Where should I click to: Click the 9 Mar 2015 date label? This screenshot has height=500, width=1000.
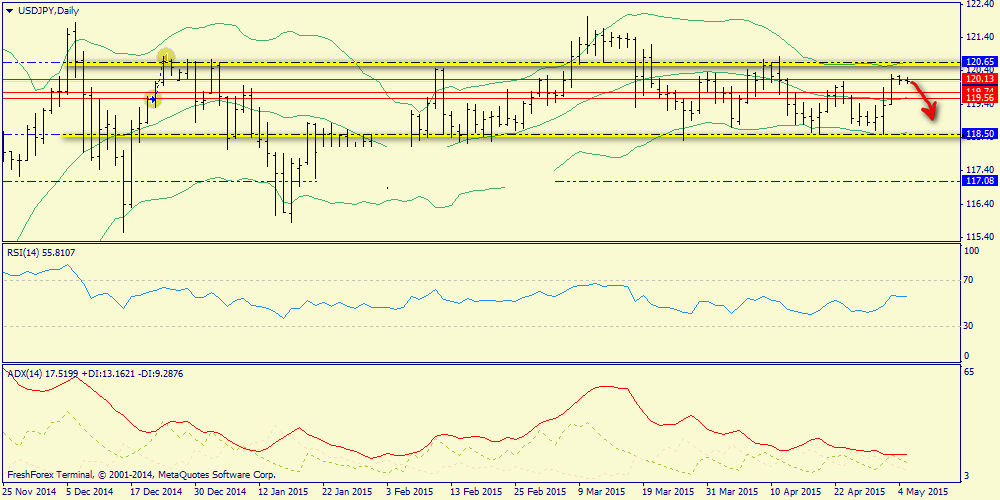click(x=604, y=492)
